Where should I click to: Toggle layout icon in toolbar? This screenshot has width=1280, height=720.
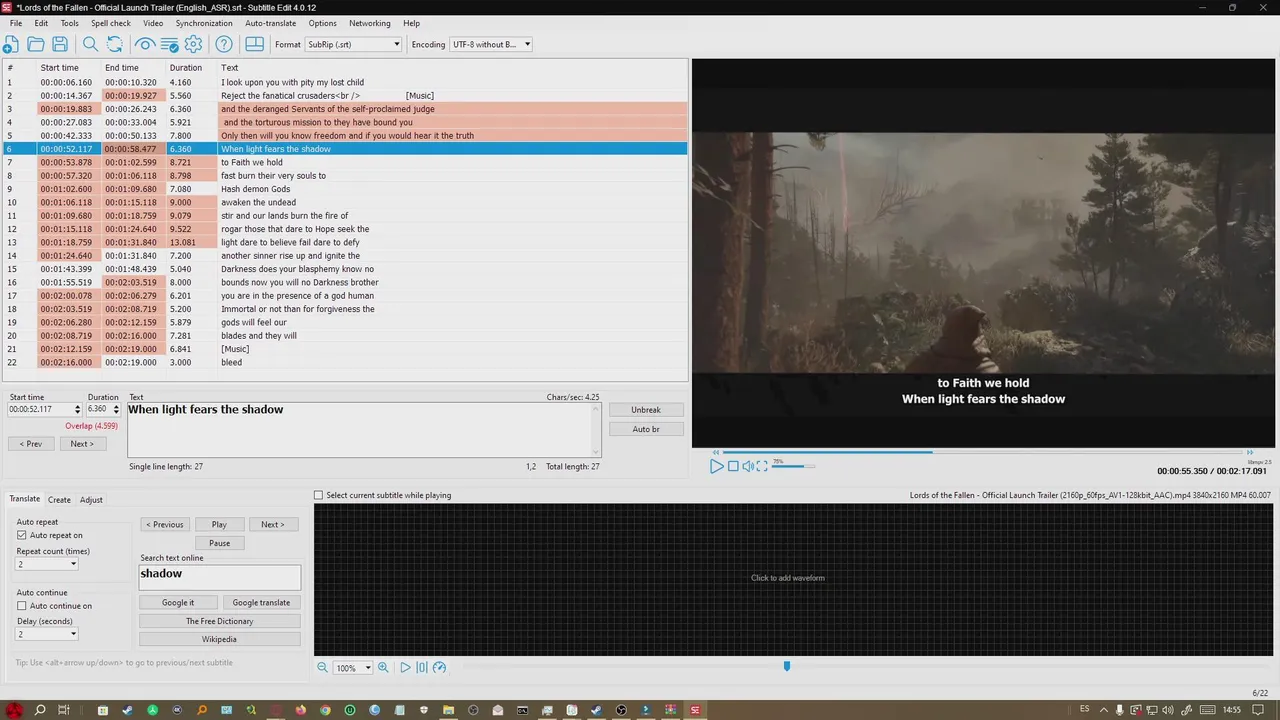tap(254, 44)
